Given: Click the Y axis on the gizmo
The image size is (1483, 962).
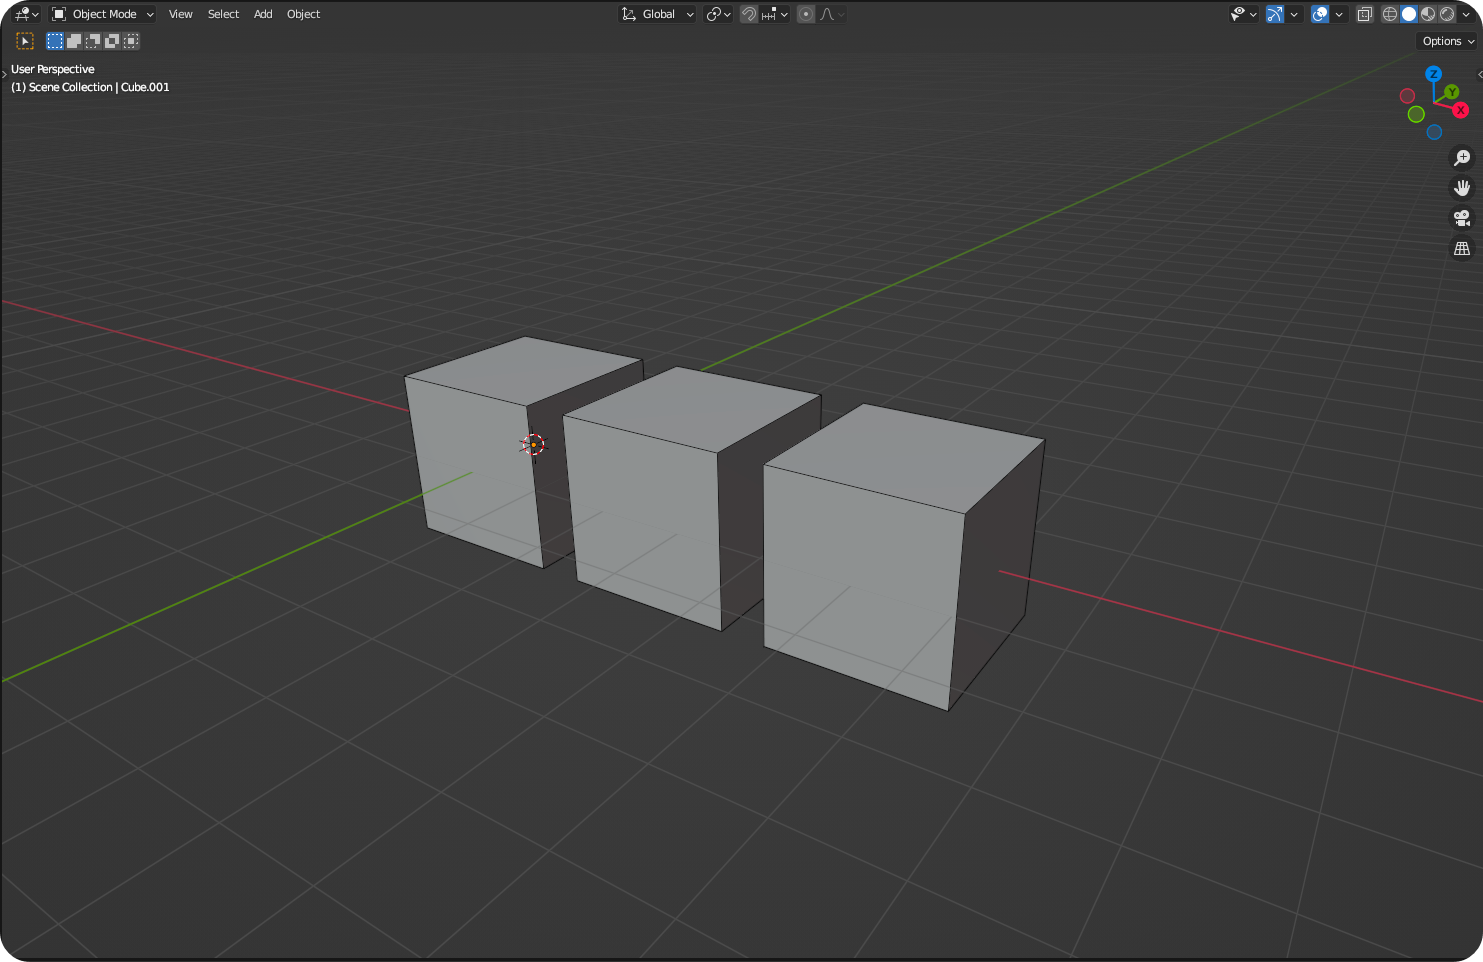Looking at the screenshot, I should tap(1451, 92).
